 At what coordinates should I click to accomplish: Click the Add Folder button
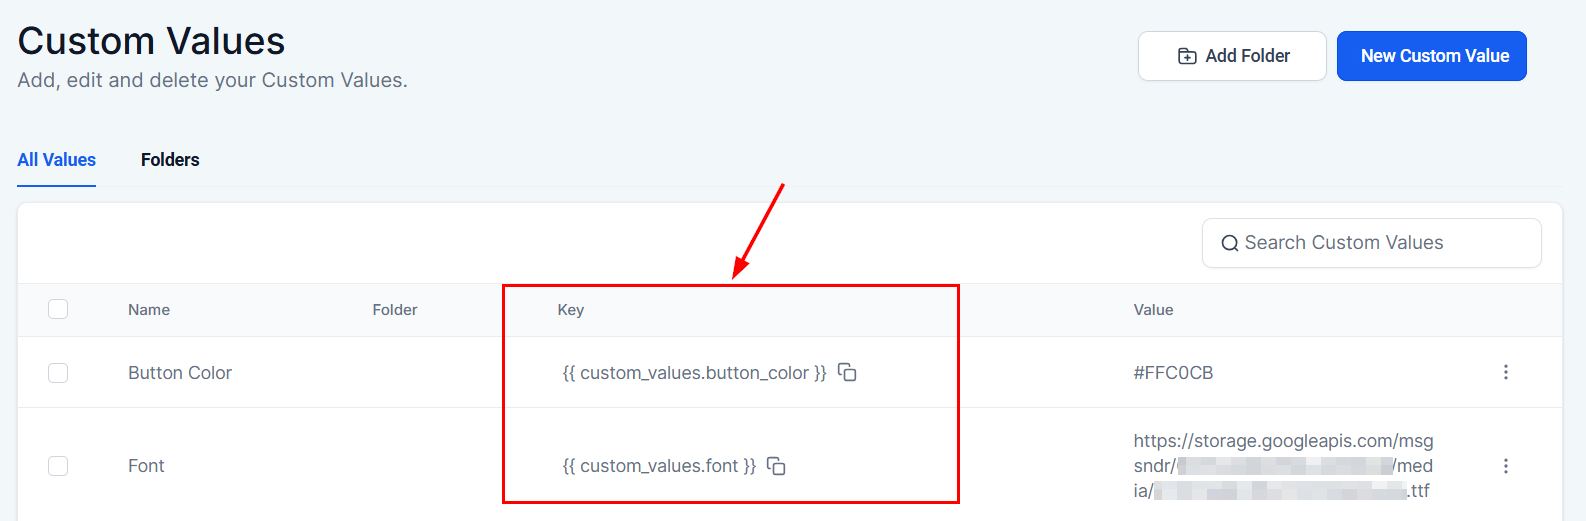coord(1232,56)
